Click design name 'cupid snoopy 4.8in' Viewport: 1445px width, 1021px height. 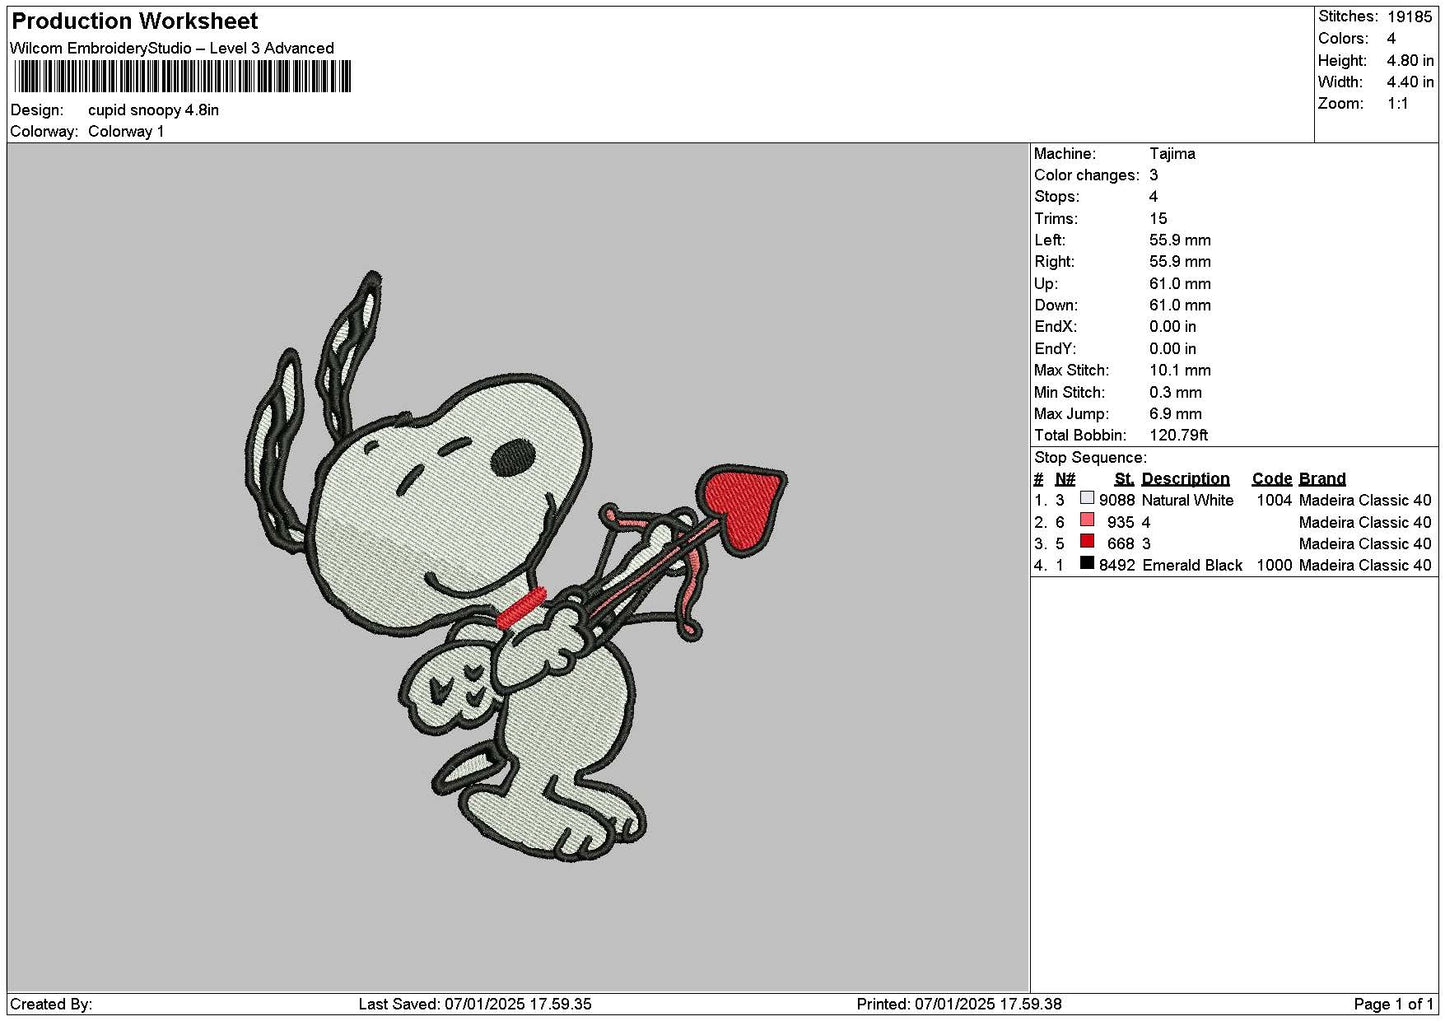(153, 110)
